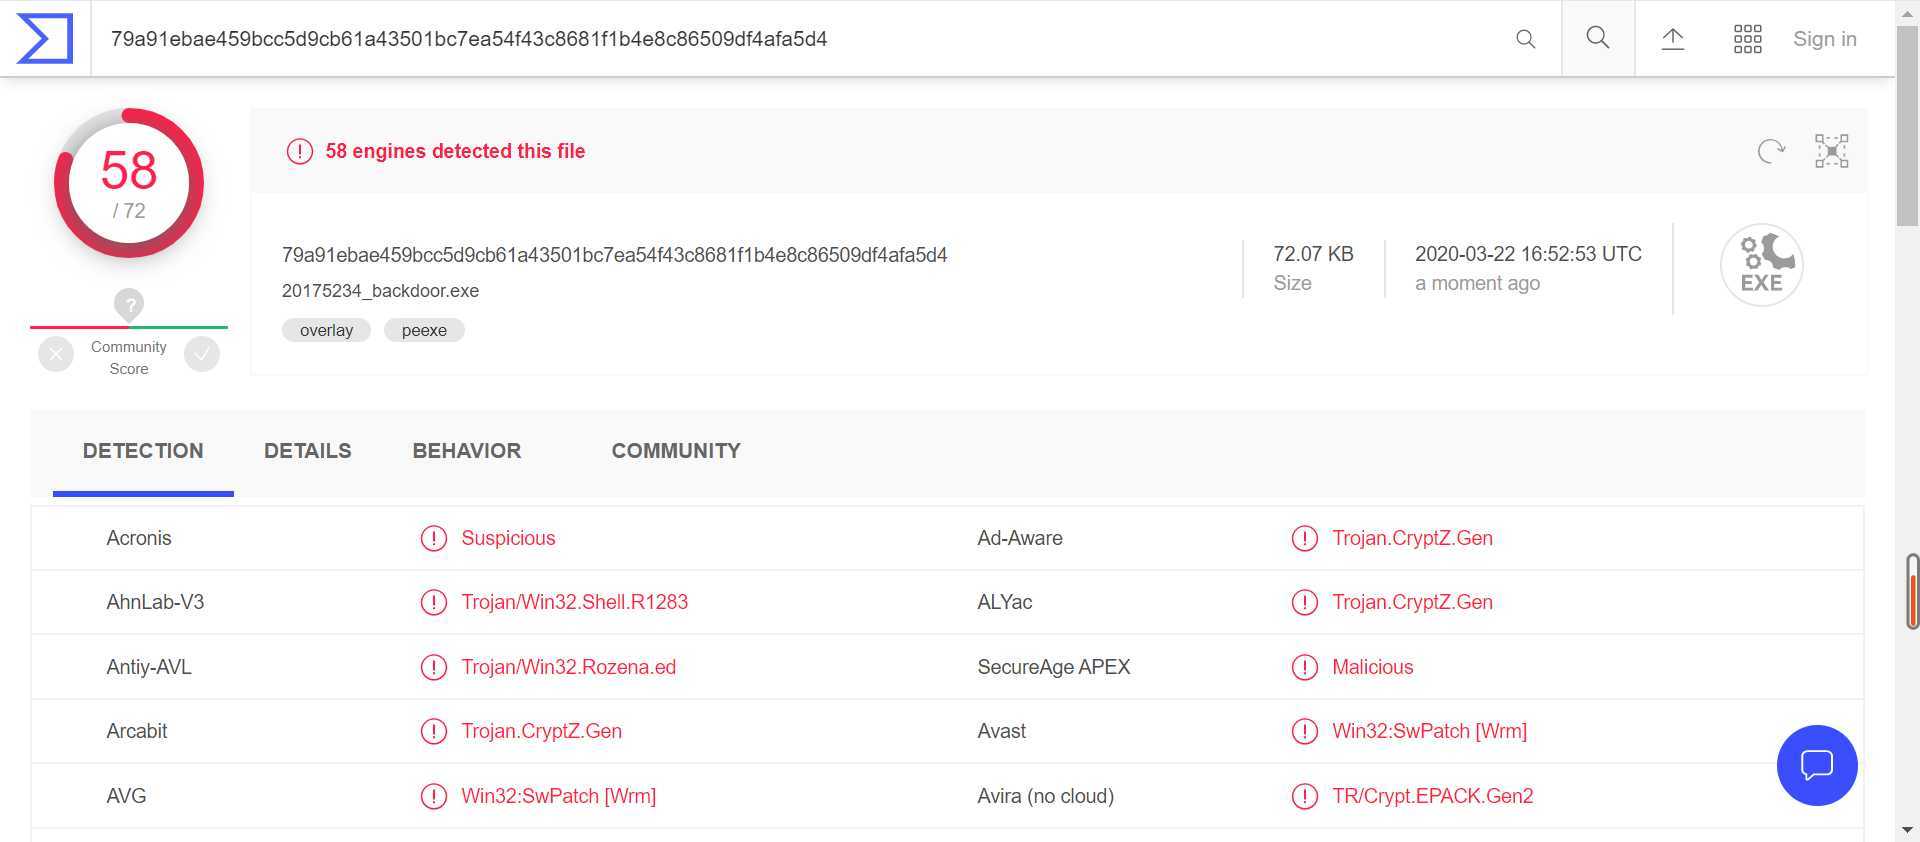1920x842 pixels.
Task: Click the EXE file type icon
Action: (1761, 265)
